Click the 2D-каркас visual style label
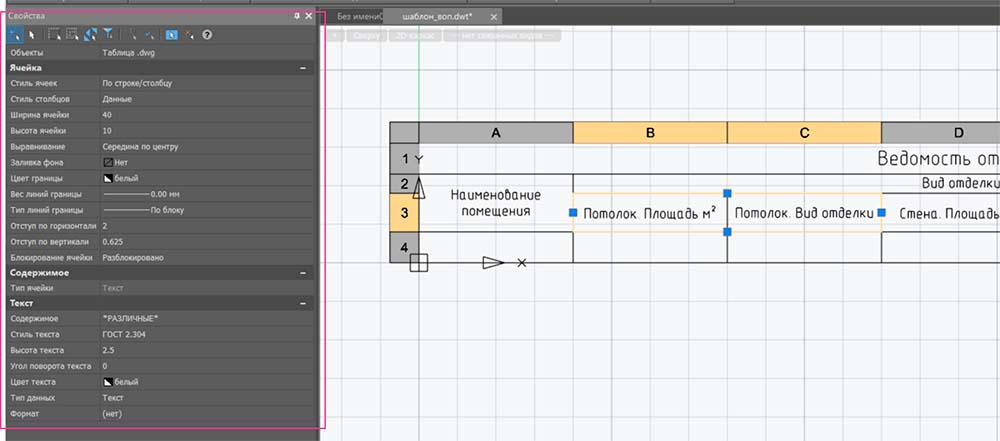The width and height of the screenshot is (1000, 441). pos(414,36)
